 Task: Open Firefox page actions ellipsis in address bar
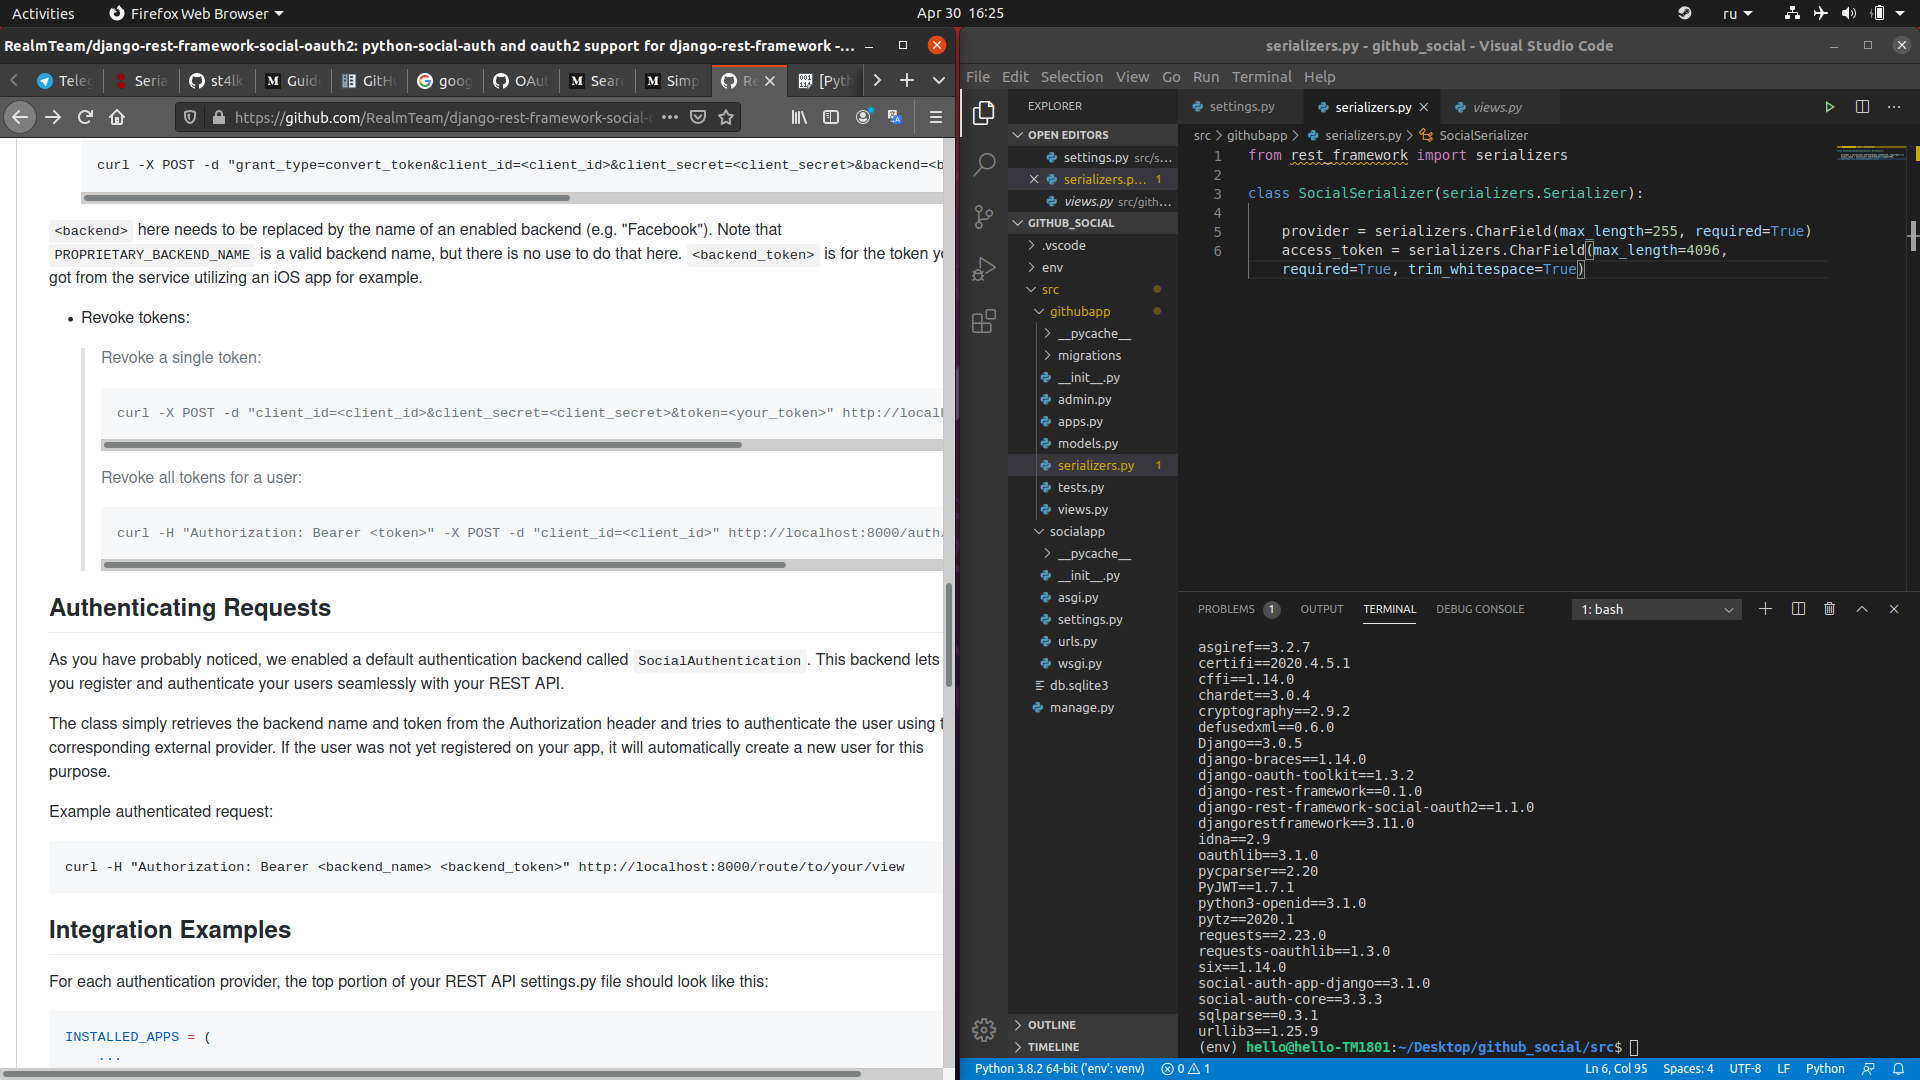click(x=670, y=117)
